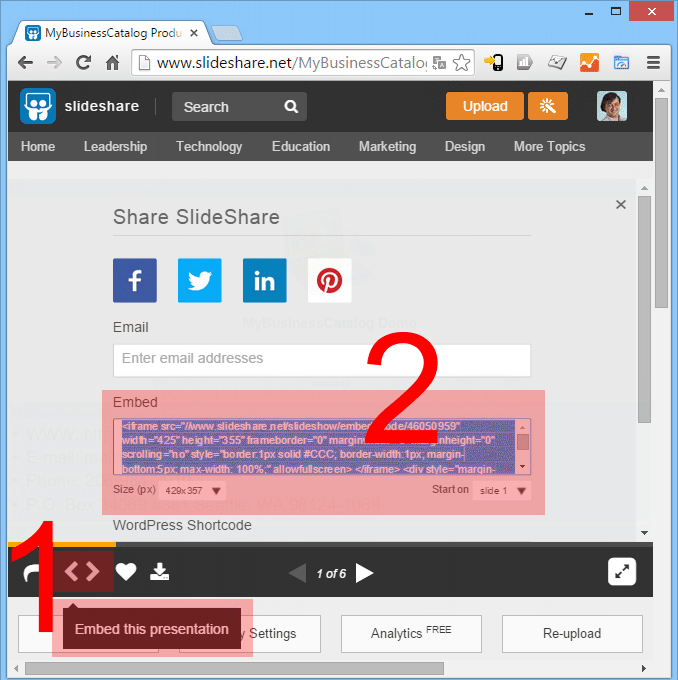Reload the page with the refresh icon

point(83,63)
